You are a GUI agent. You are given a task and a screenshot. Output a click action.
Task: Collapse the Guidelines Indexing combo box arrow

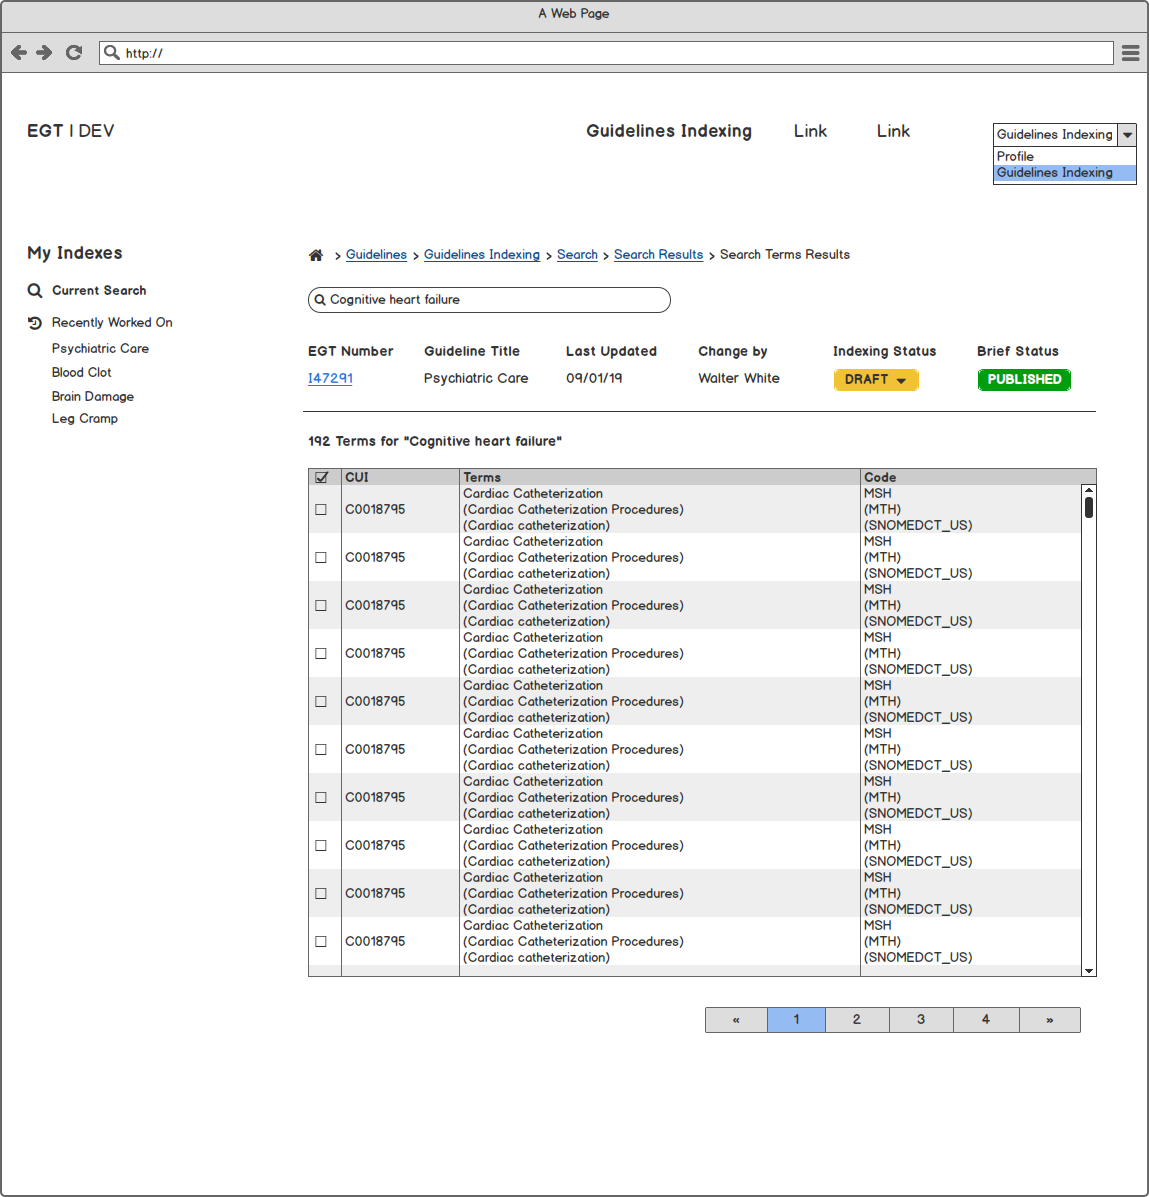[x=1127, y=135]
